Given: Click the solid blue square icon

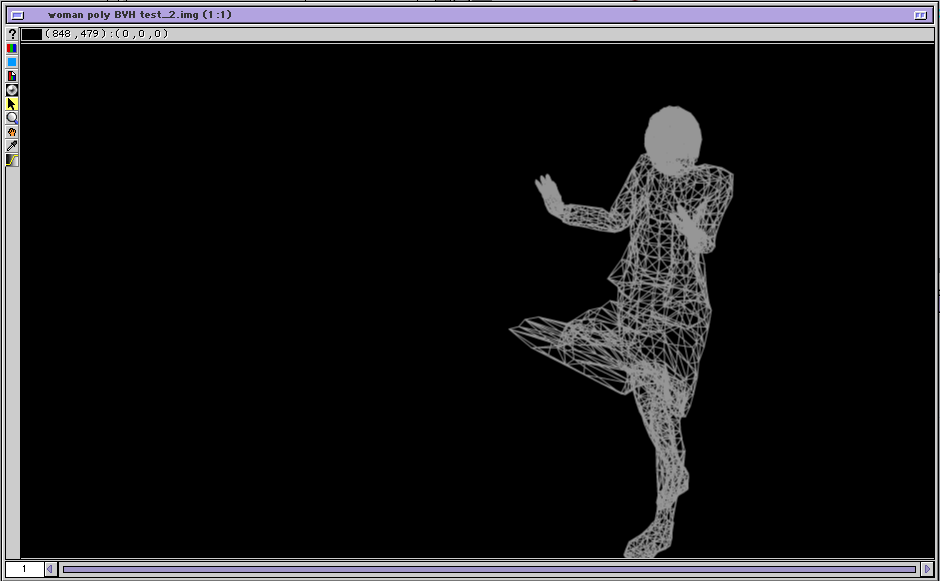Looking at the screenshot, I should [x=12, y=62].
